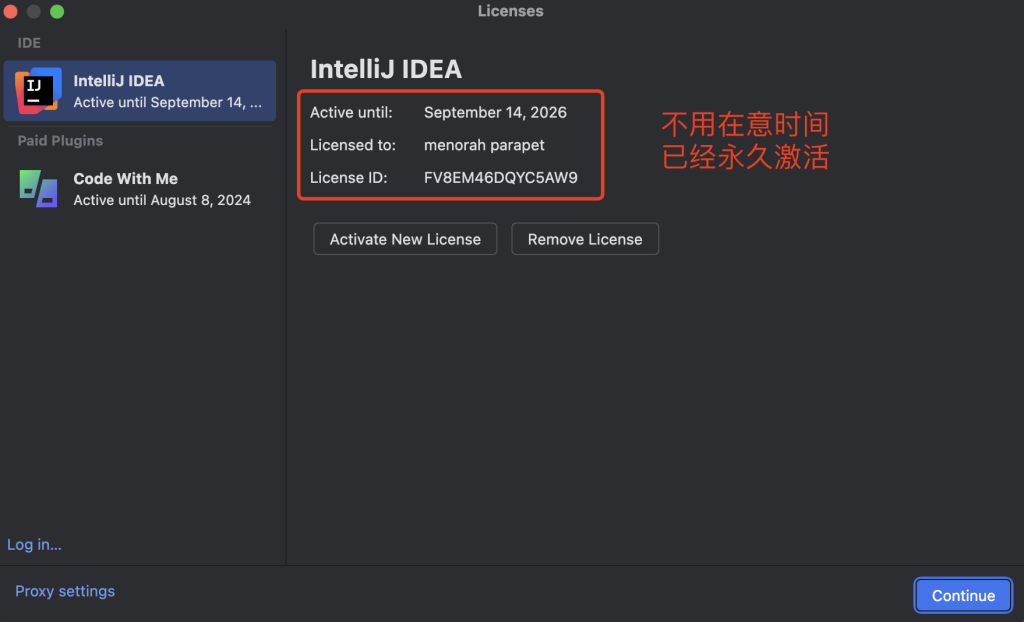Click the yellow minimize window button
The width and height of the screenshot is (1024, 622).
point(34,12)
